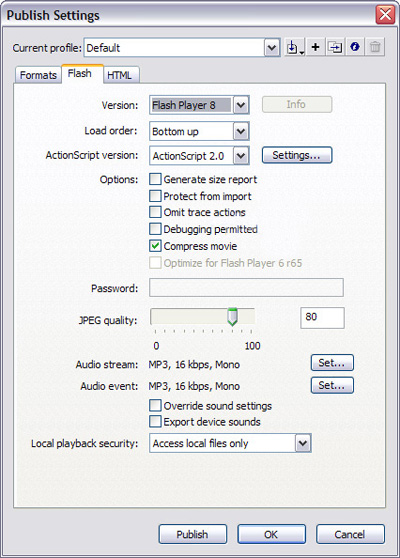Click the Audio stream MP3 settings text

pos(194,364)
